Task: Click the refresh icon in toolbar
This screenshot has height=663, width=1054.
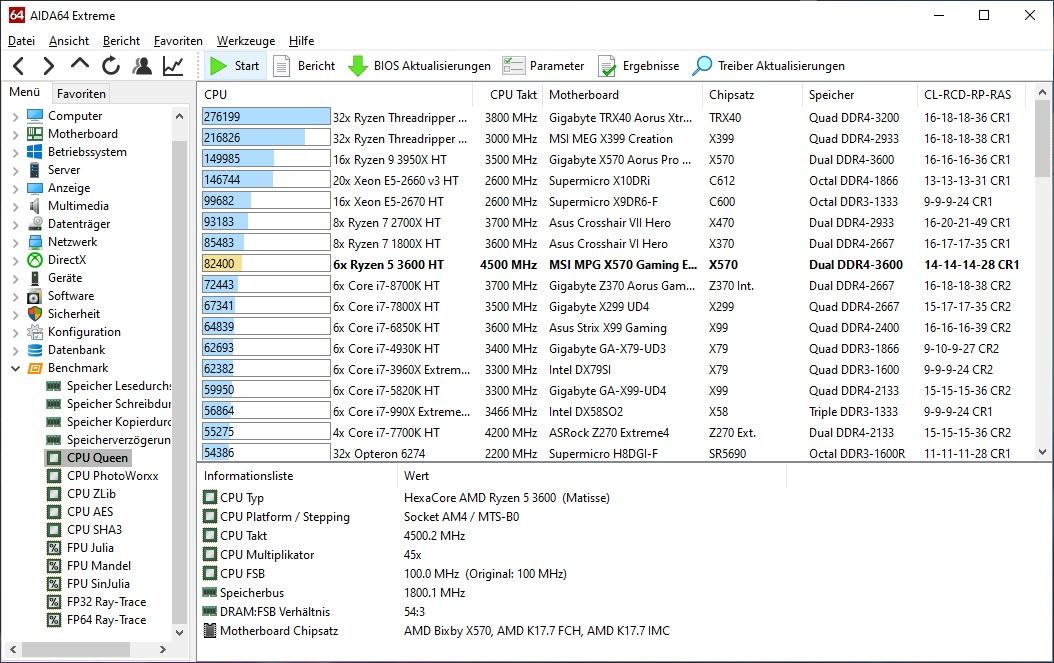Action: [111, 66]
